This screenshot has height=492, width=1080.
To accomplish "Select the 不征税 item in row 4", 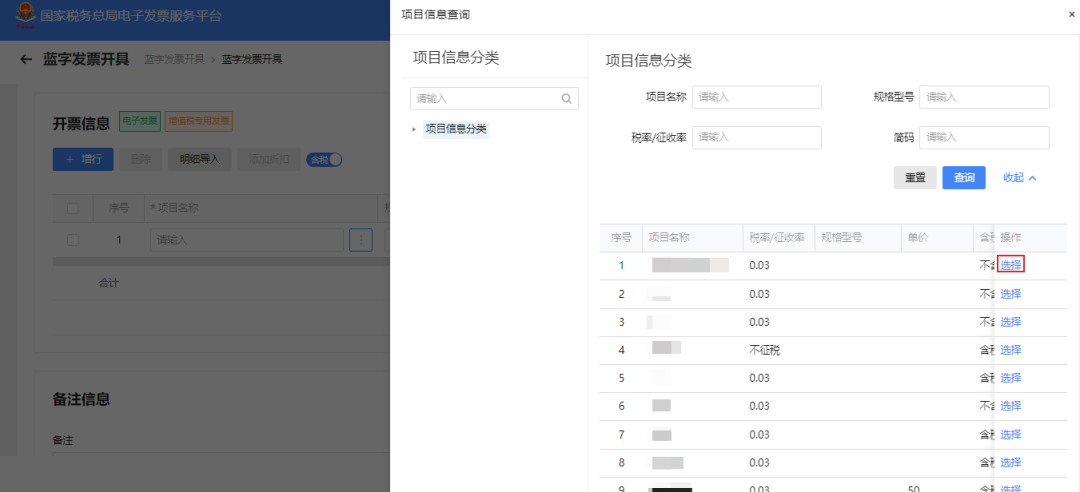I will 1011,350.
